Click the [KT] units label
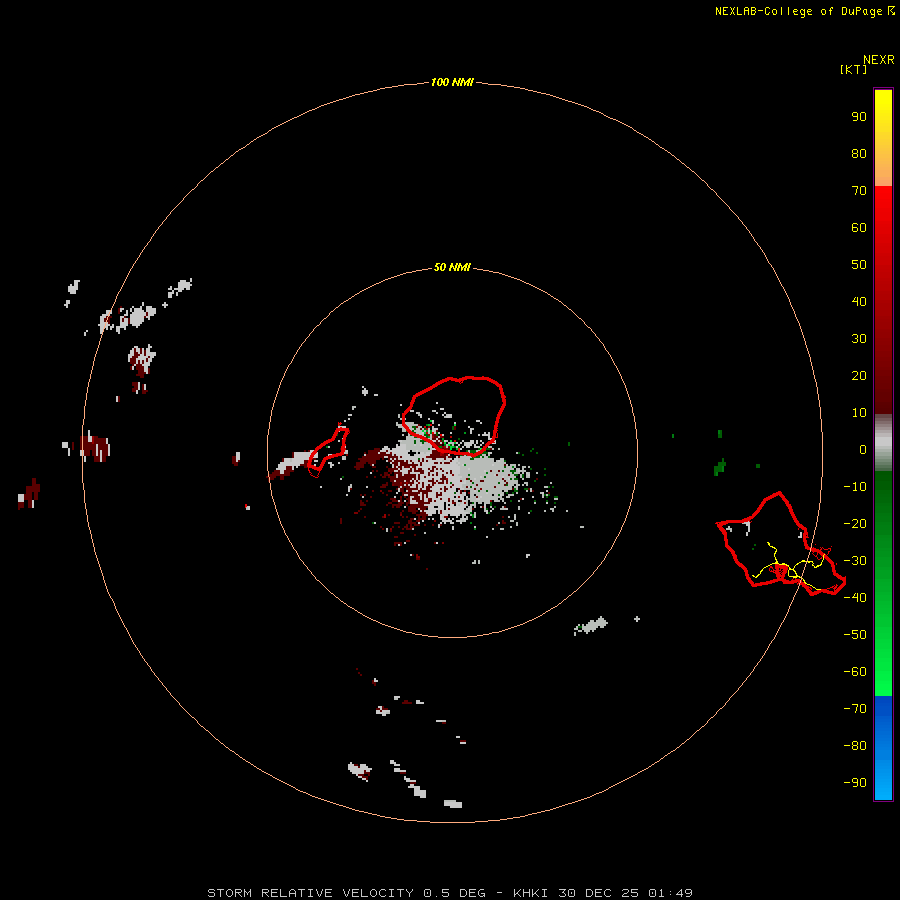 coord(854,69)
